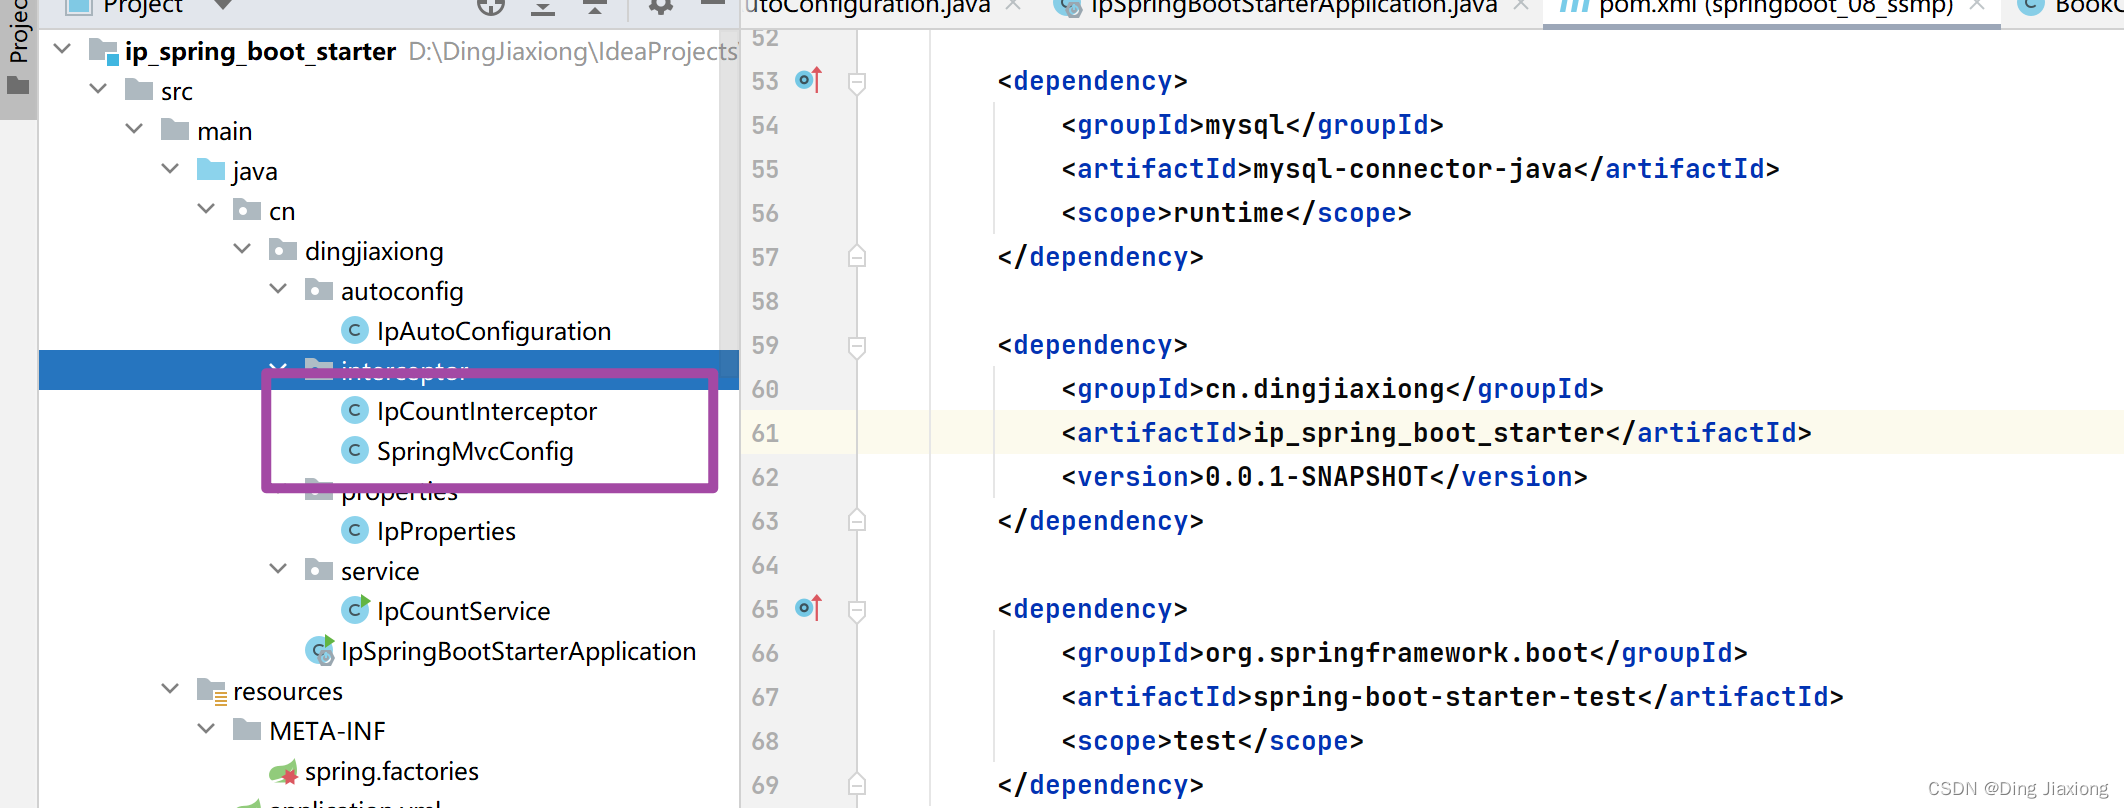Open the IpCountInterceptor class

click(x=486, y=411)
